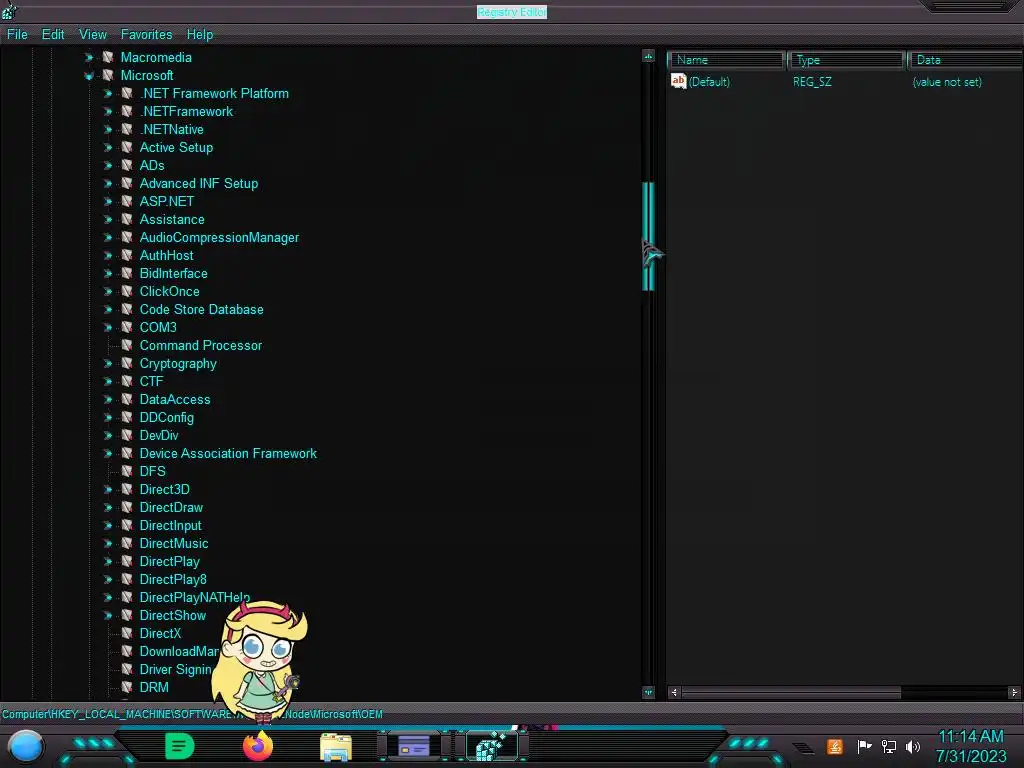Click the folder icon beside DirectMusic

click(x=127, y=543)
